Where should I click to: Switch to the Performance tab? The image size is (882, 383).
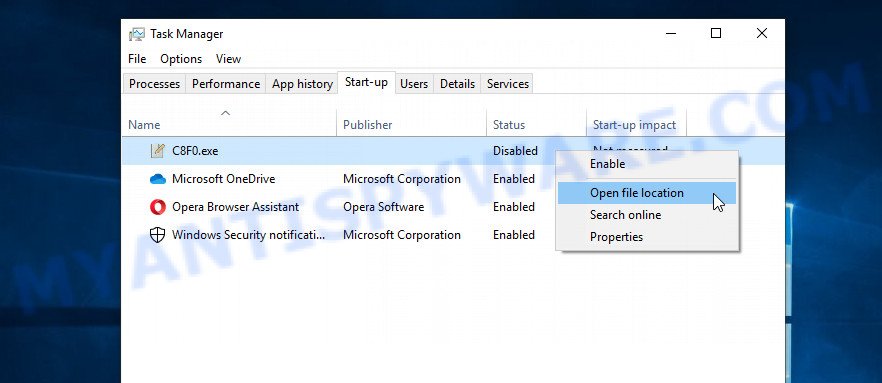(226, 84)
